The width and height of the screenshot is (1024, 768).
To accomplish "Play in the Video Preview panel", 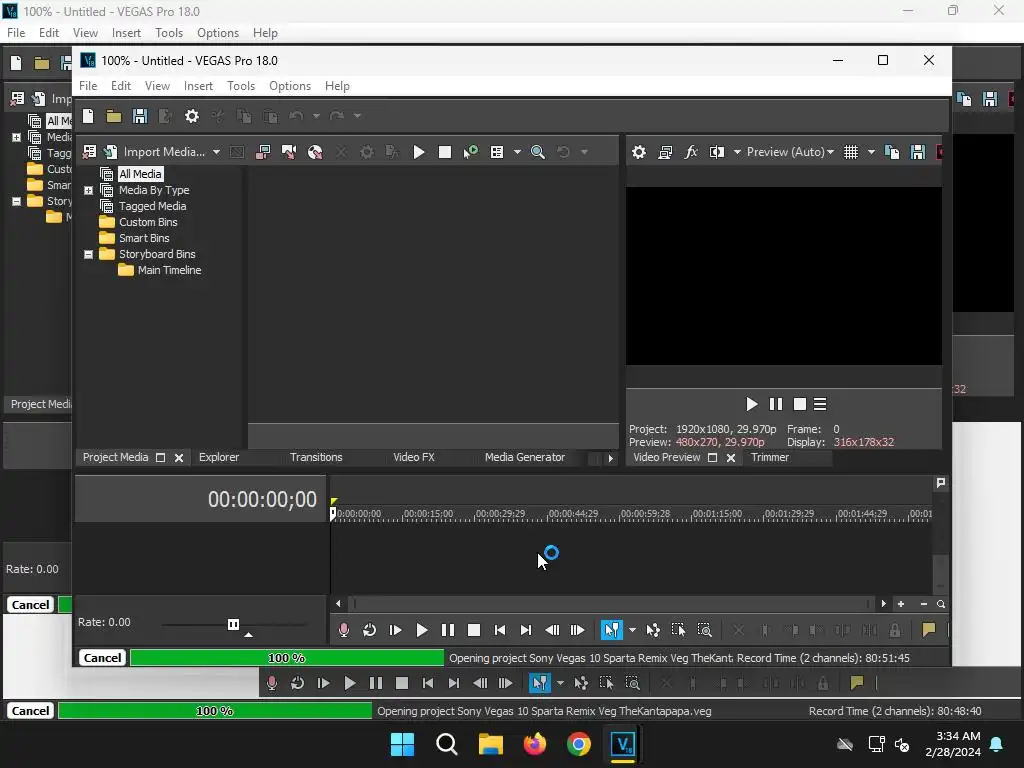I will [x=752, y=404].
